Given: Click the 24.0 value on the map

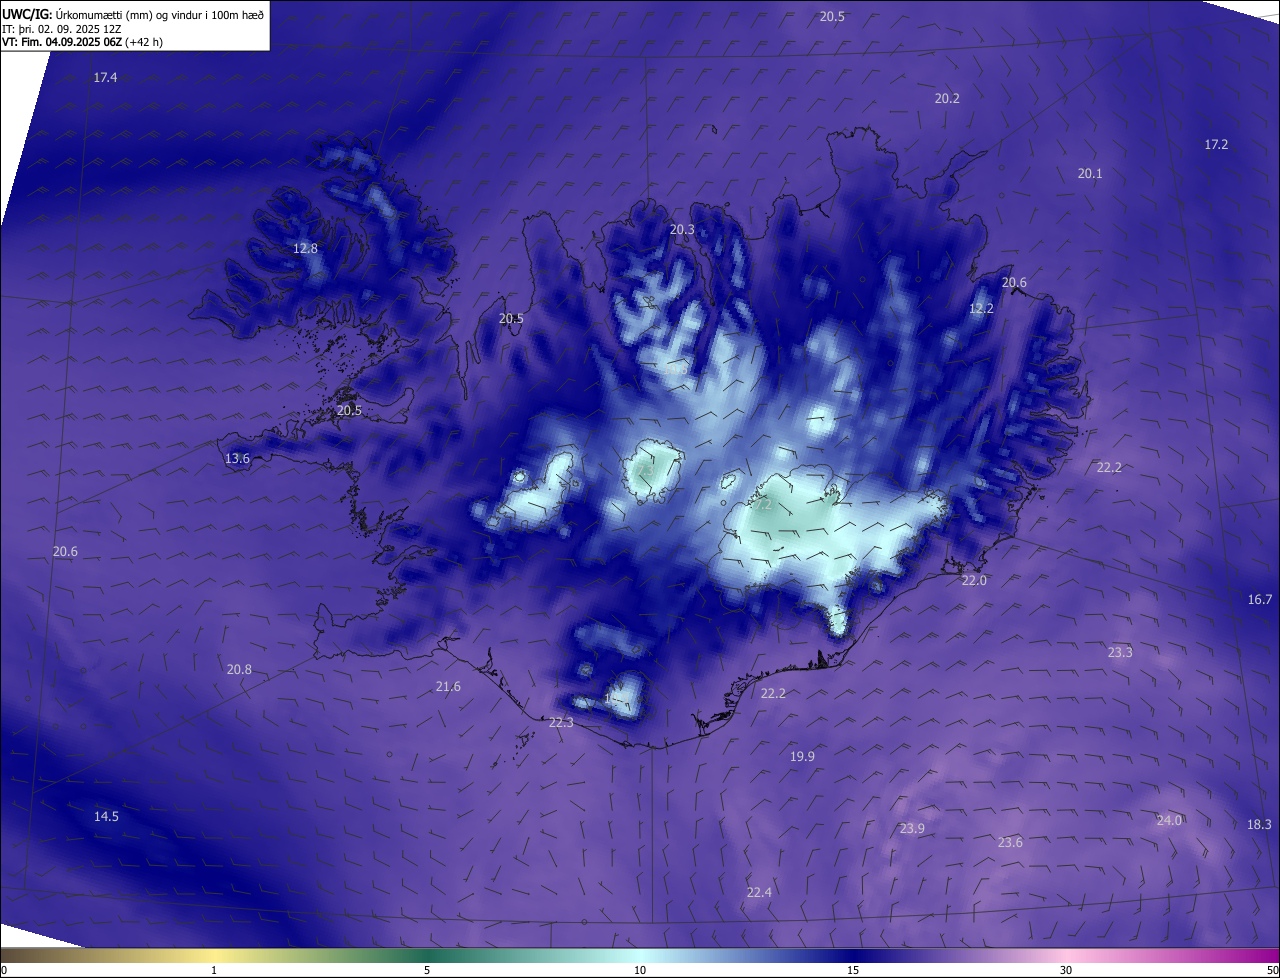Looking at the screenshot, I should [1169, 820].
